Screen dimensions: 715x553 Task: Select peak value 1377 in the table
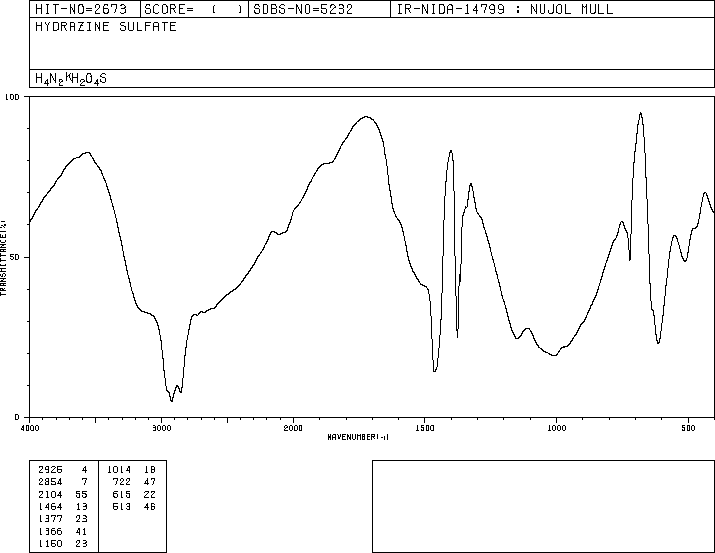(50, 519)
